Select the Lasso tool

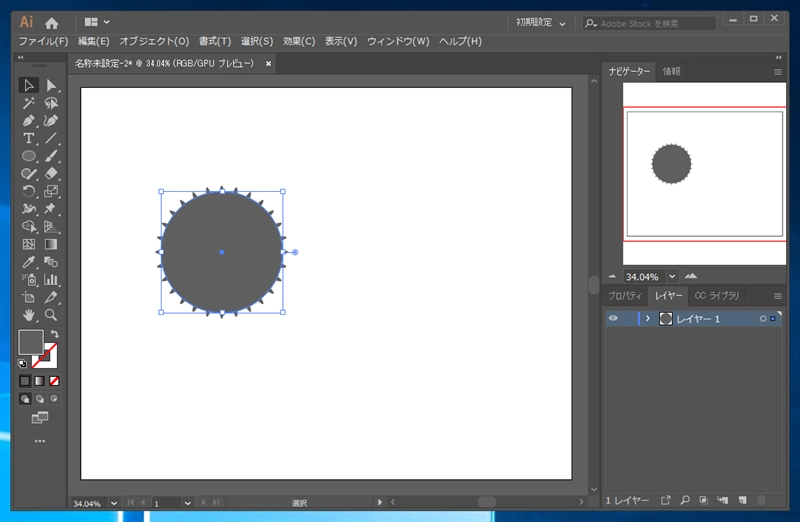(51, 103)
